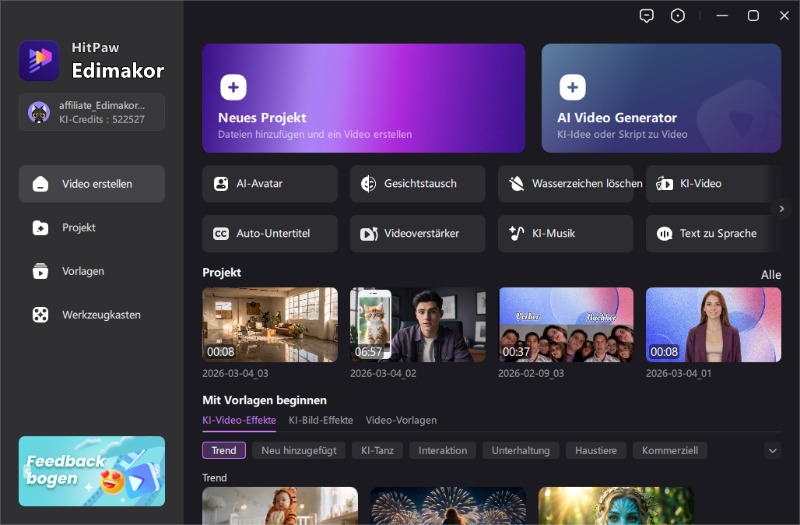Image resolution: width=800 pixels, height=525 pixels.
Task: Click the user avatar picture
Action: coord(39,112)
